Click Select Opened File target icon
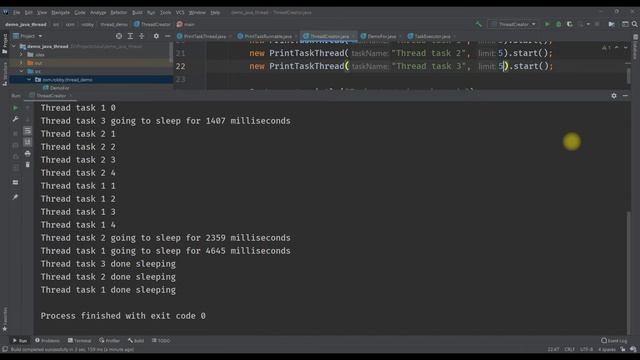Image resolution: width=640 pixels, height=360 pixels. [118, 36]
